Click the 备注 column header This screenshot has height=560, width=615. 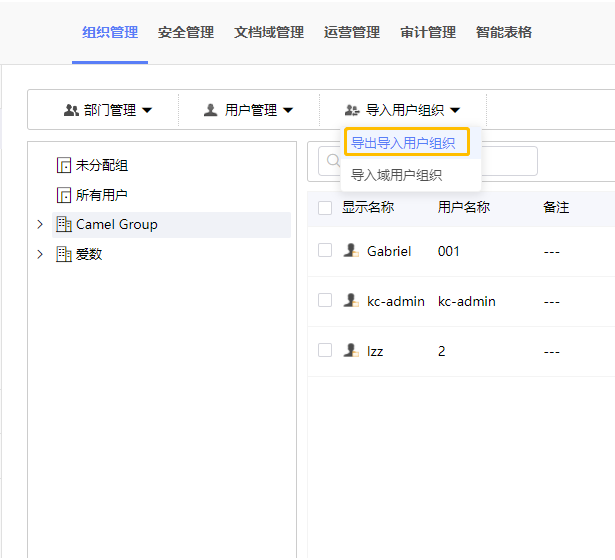(556, 207)
